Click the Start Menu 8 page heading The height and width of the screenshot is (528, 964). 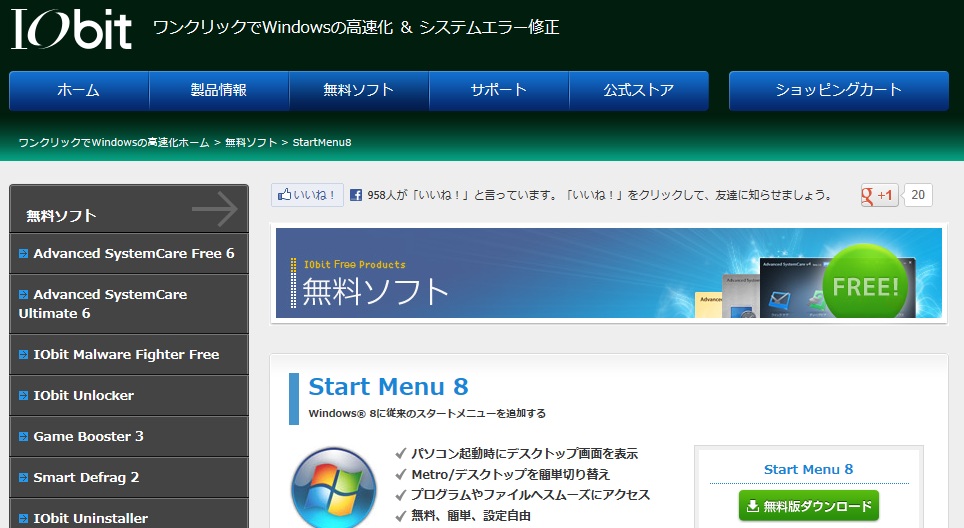pyautogui.click(x=389, y=387)
